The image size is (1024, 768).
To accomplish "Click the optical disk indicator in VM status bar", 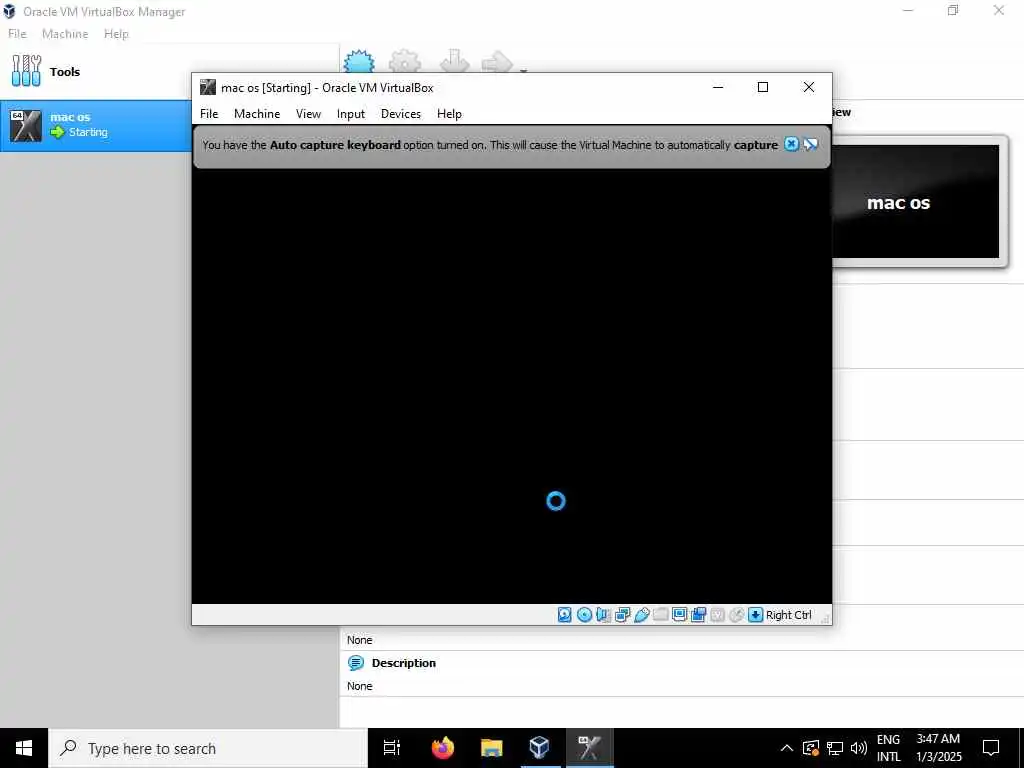I will click(x=584, y=615).
